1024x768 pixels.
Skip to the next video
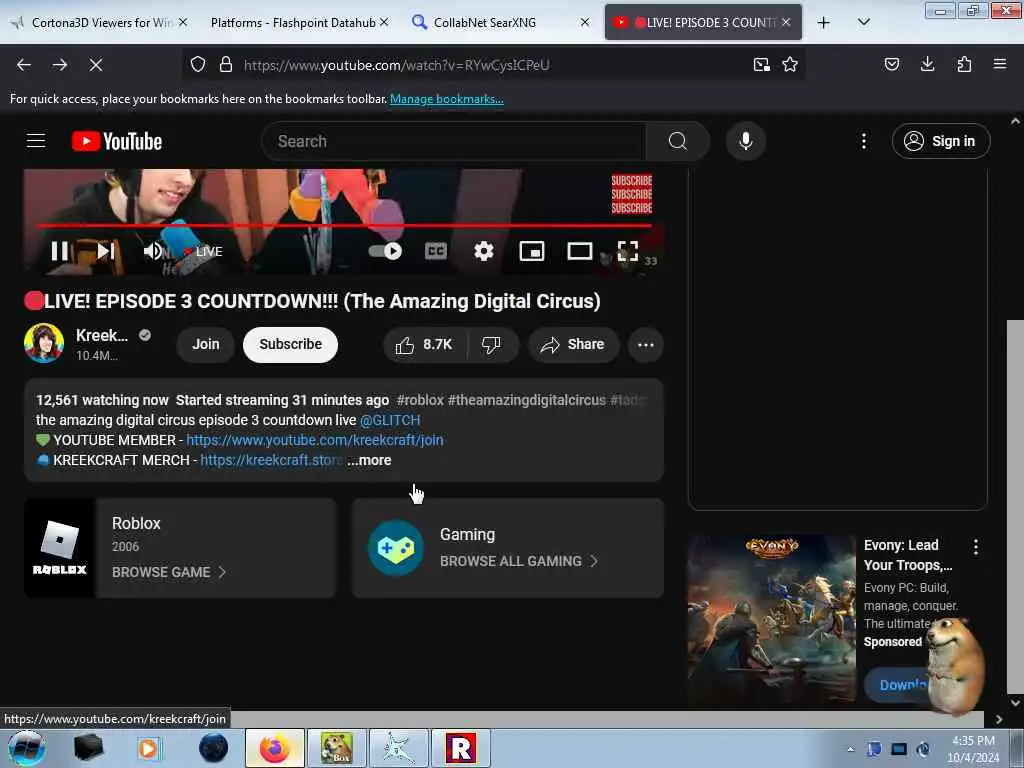coord(106,251)
